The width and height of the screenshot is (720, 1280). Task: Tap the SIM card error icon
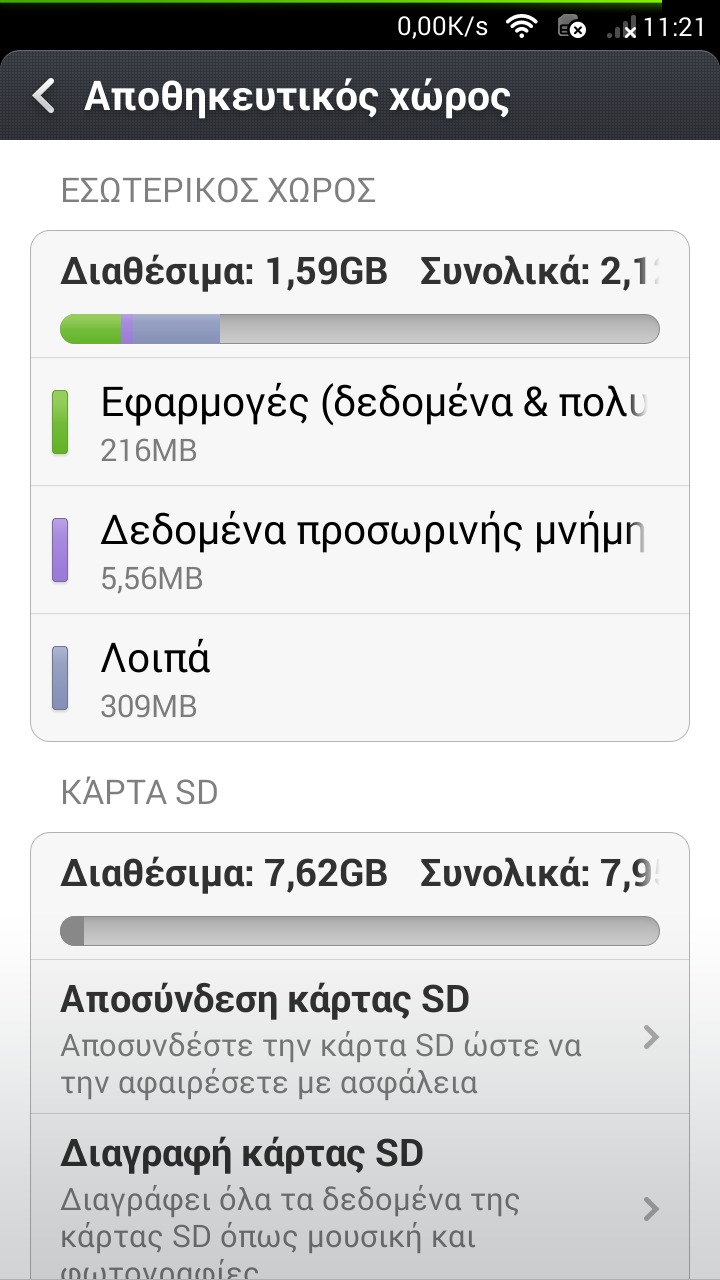[571, 27]
